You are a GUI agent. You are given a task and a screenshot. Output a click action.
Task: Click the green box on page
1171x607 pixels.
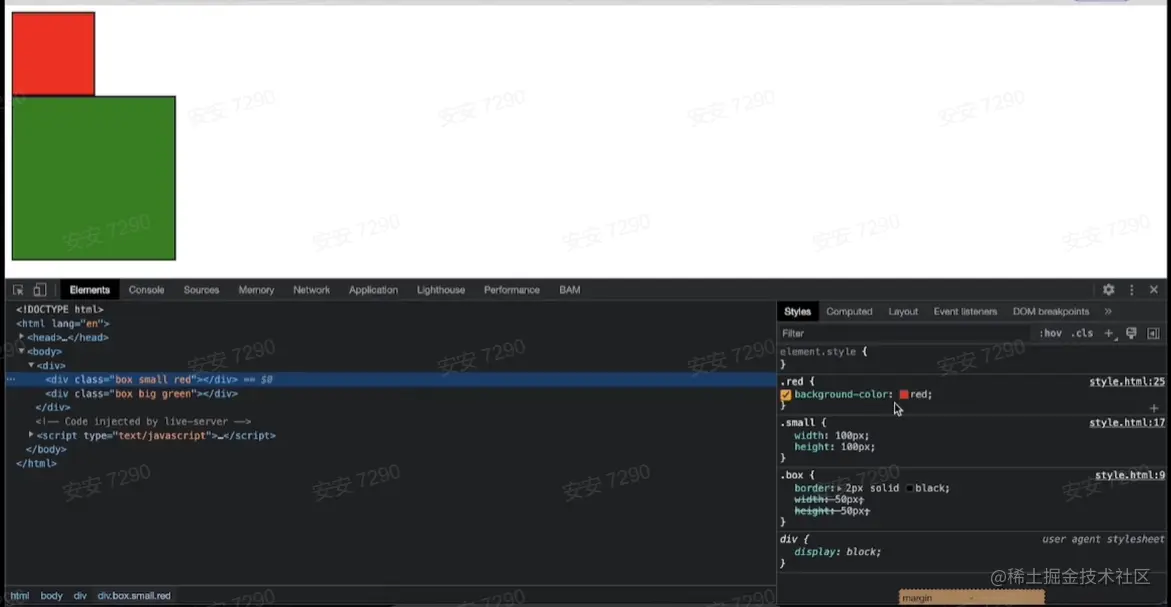(x=93, y=178)
